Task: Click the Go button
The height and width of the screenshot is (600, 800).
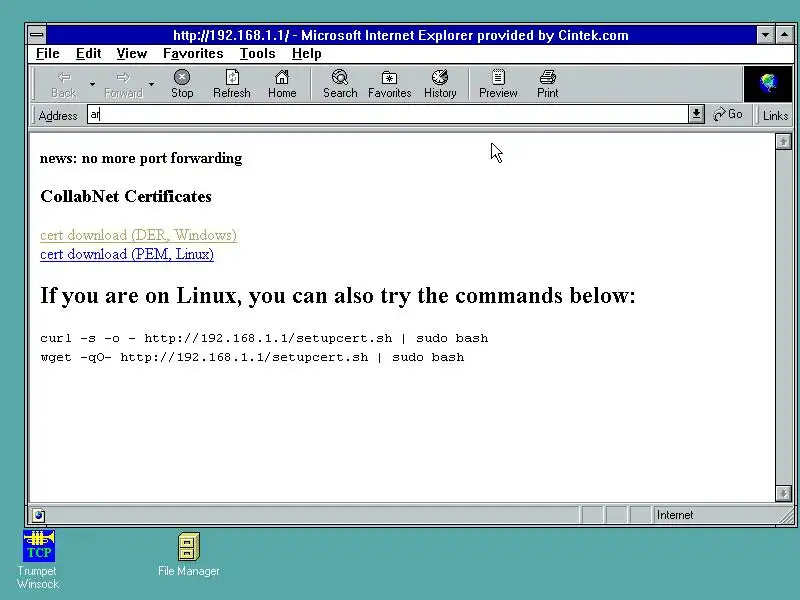Action: tap(728, 114)
